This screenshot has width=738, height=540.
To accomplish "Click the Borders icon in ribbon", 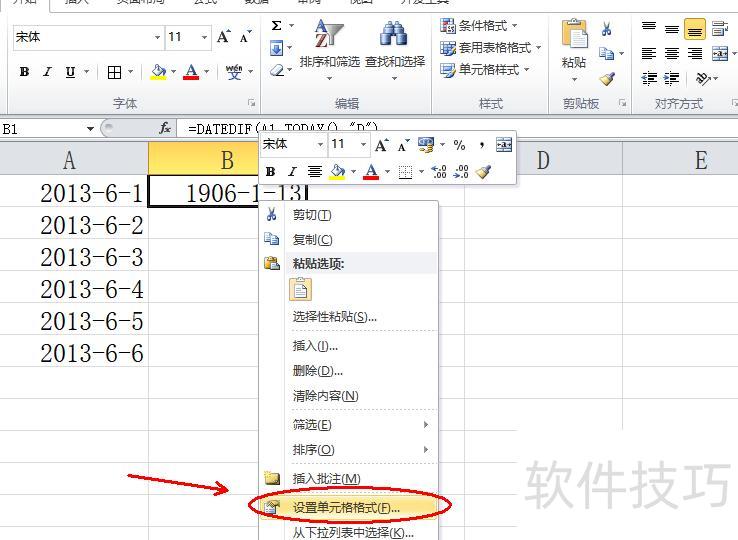I will (x=114, y=72).
